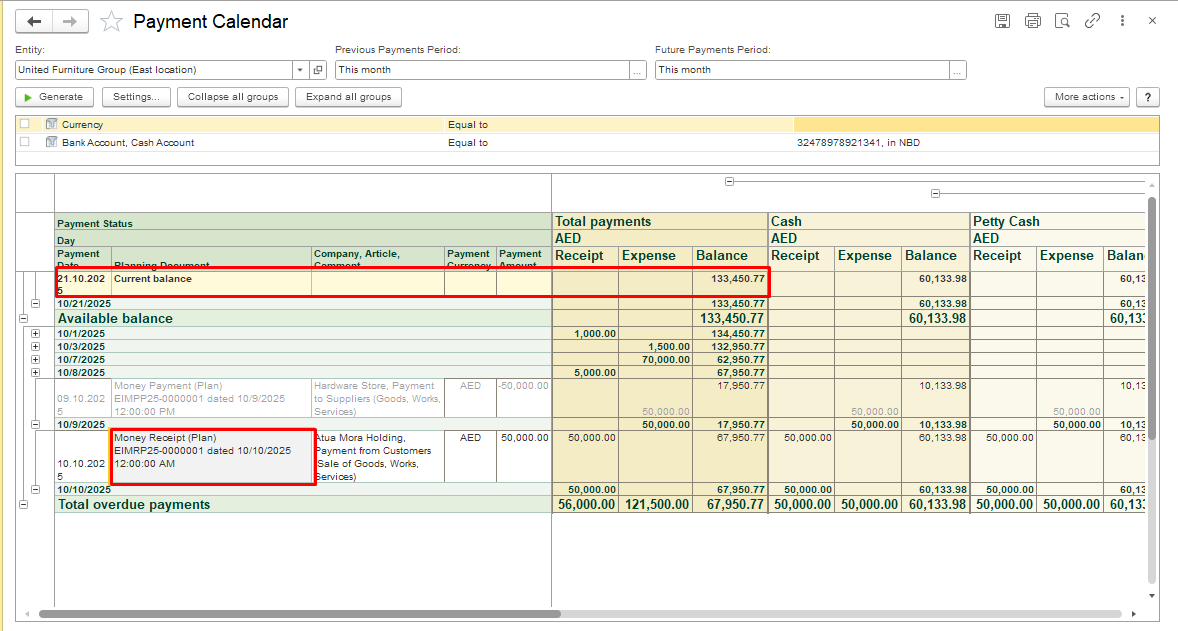1178x631 pixels.
Task: Click the get link (chain) icon
Action: 1092,21
